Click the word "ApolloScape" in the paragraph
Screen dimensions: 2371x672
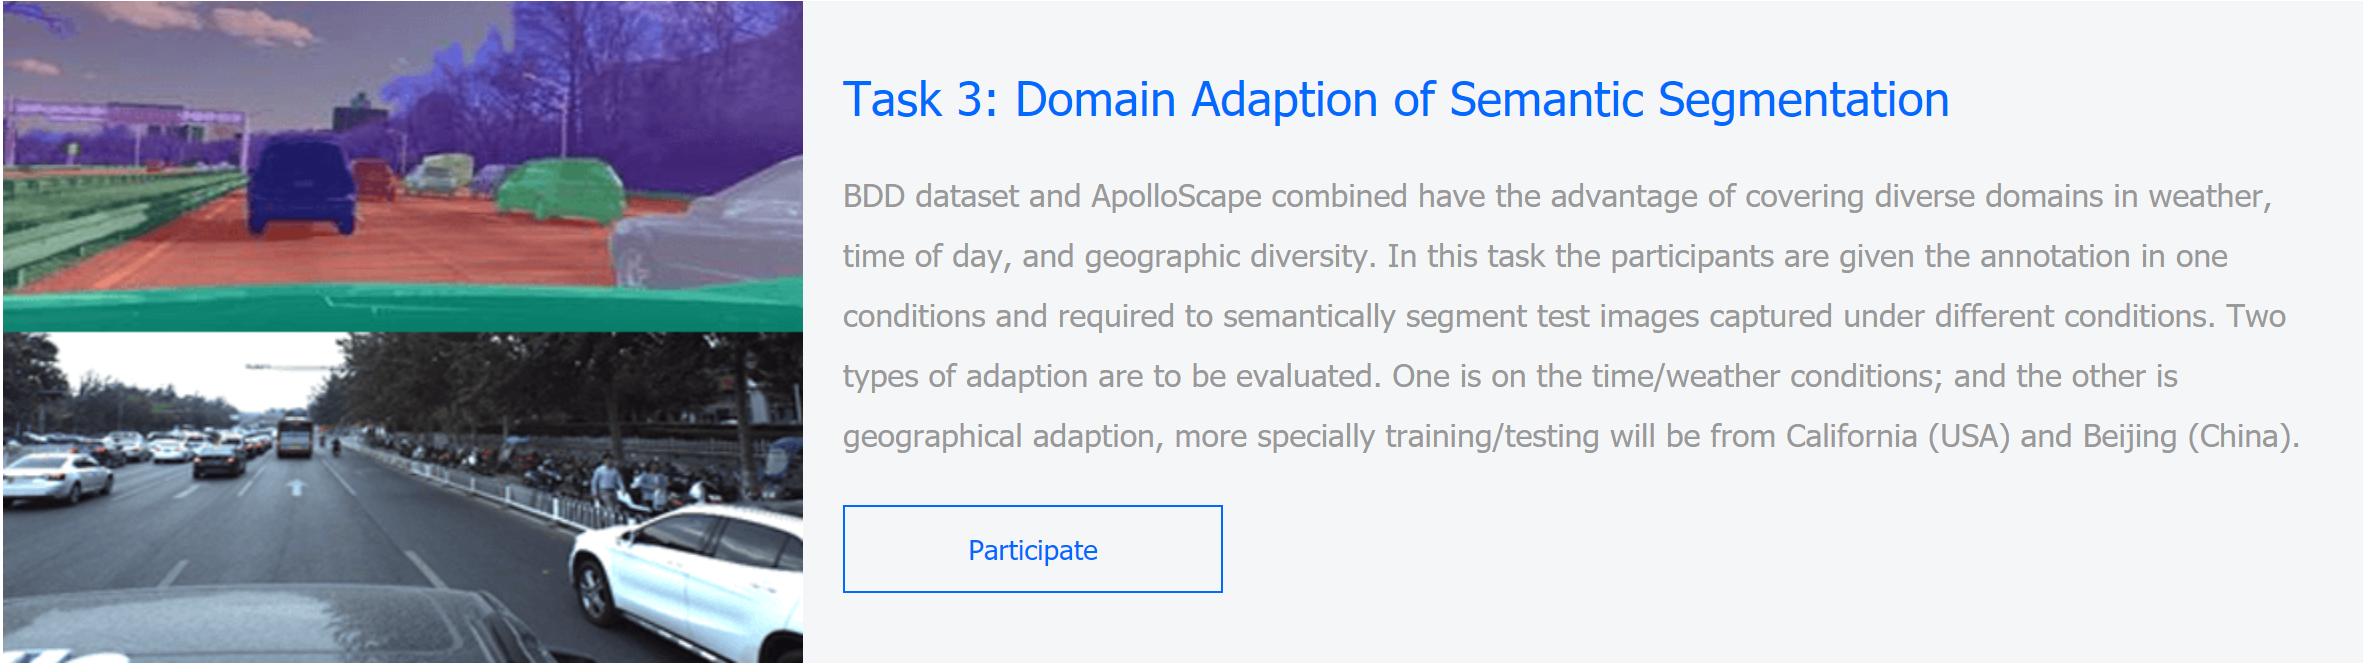1176,197
